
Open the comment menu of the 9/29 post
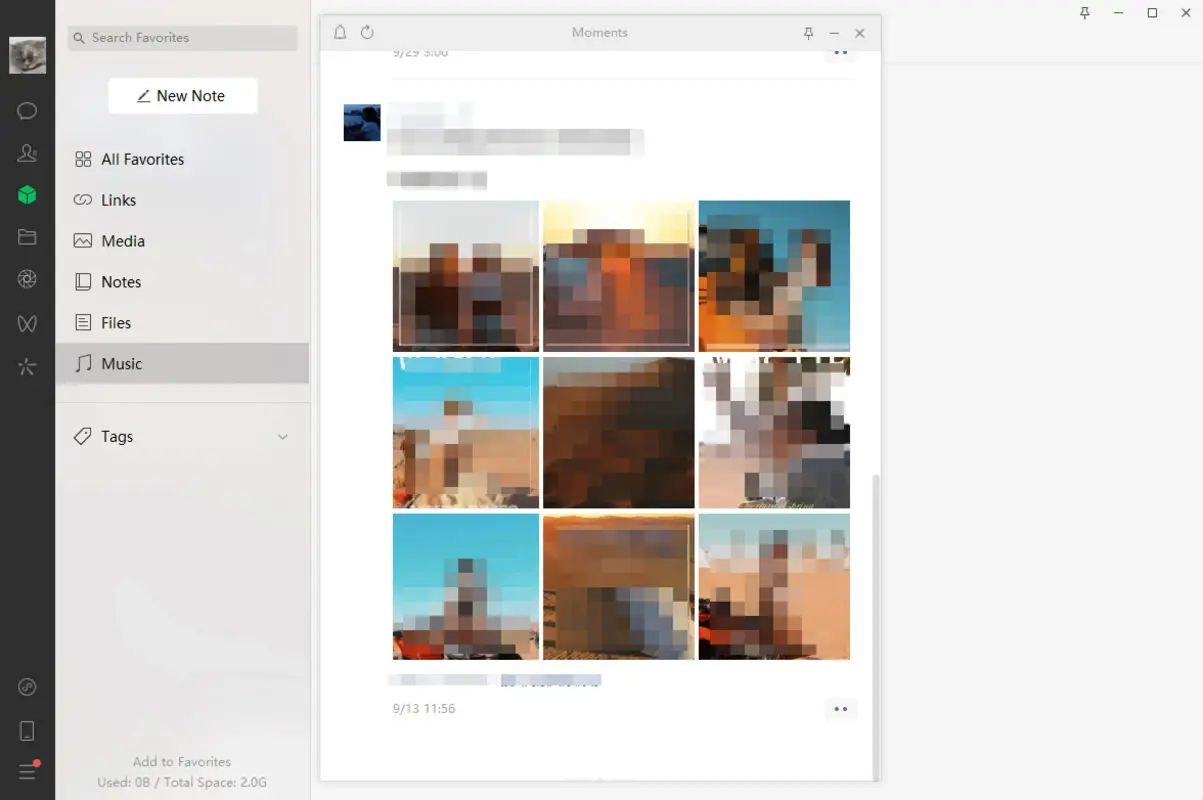click(840, 52)
